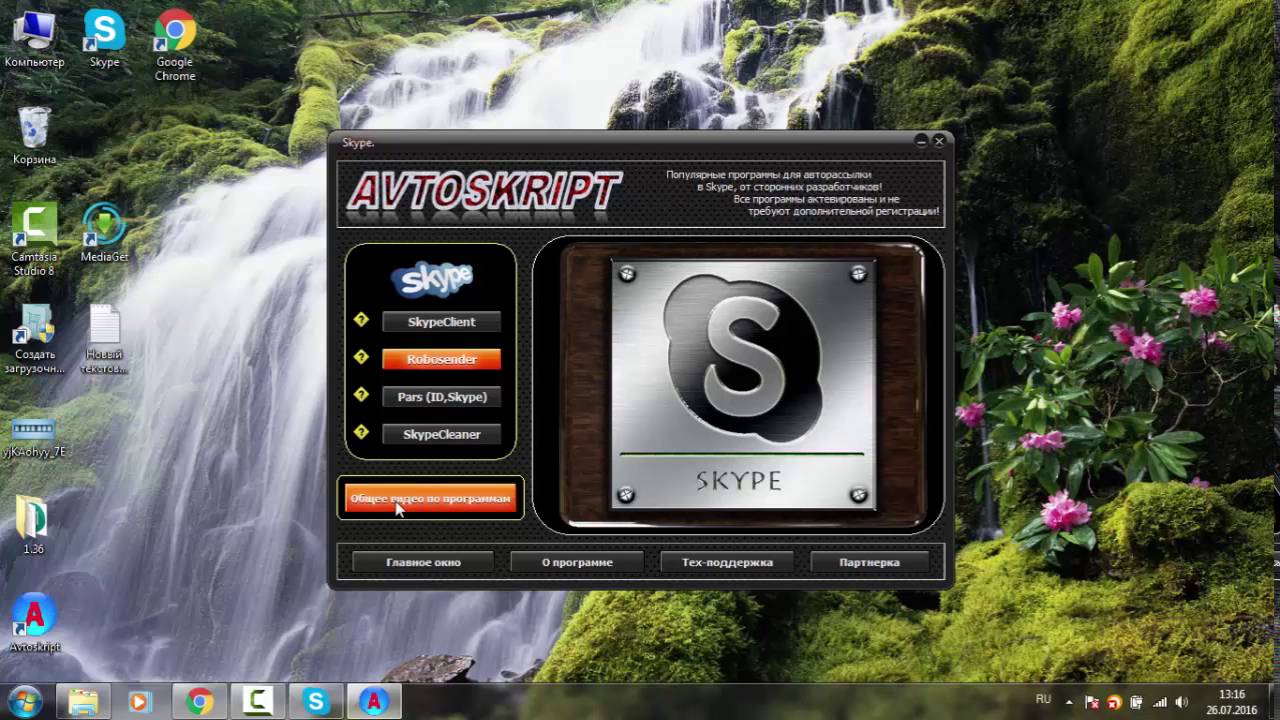Open Тех-поддержка section
Viewport: 1280px width, 720px height.
[727, 562]
